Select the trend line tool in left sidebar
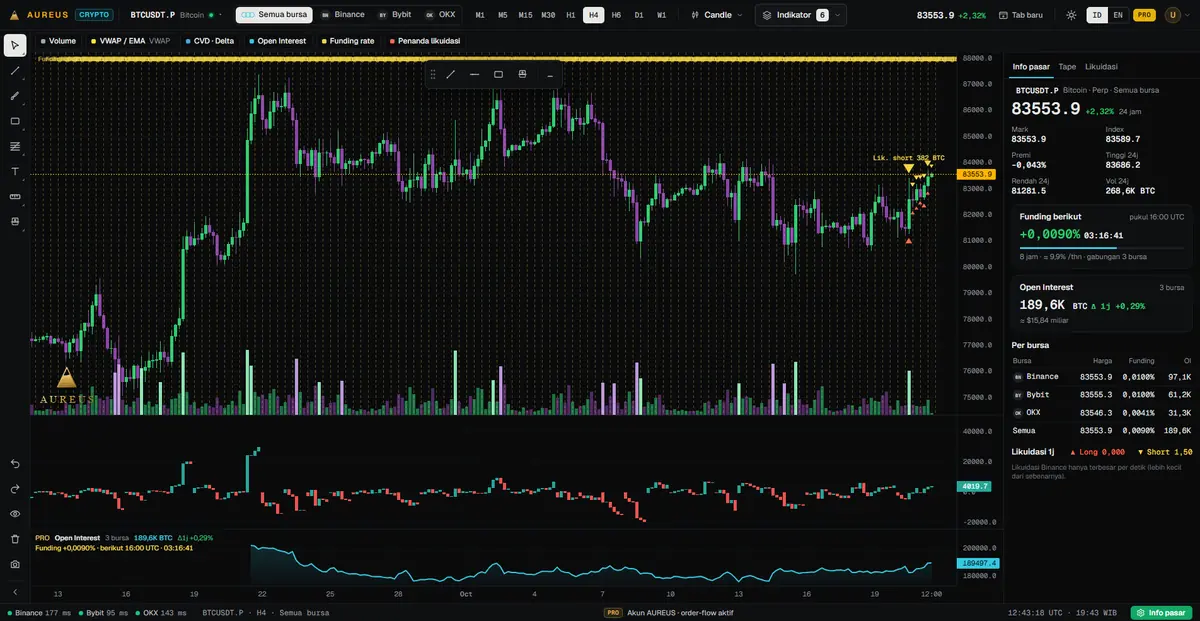This screenshot has width=1200, height=621. 15,71
